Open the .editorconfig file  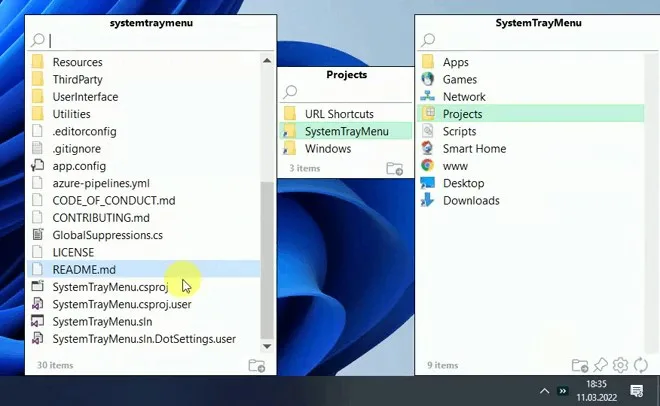[144, 131]
